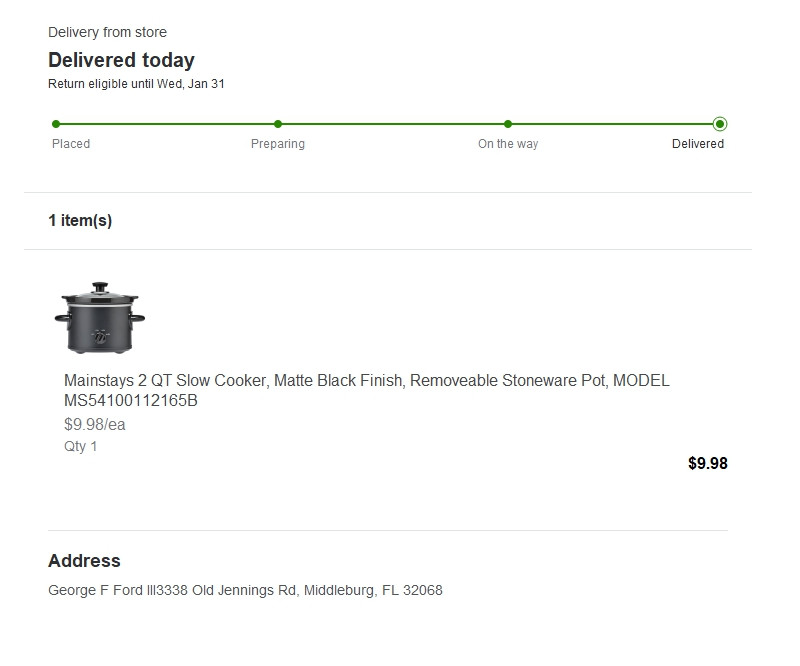Click the Delivery from store label
The width and height of the screenshot is (800, 666).
click(x=107, y=32)
